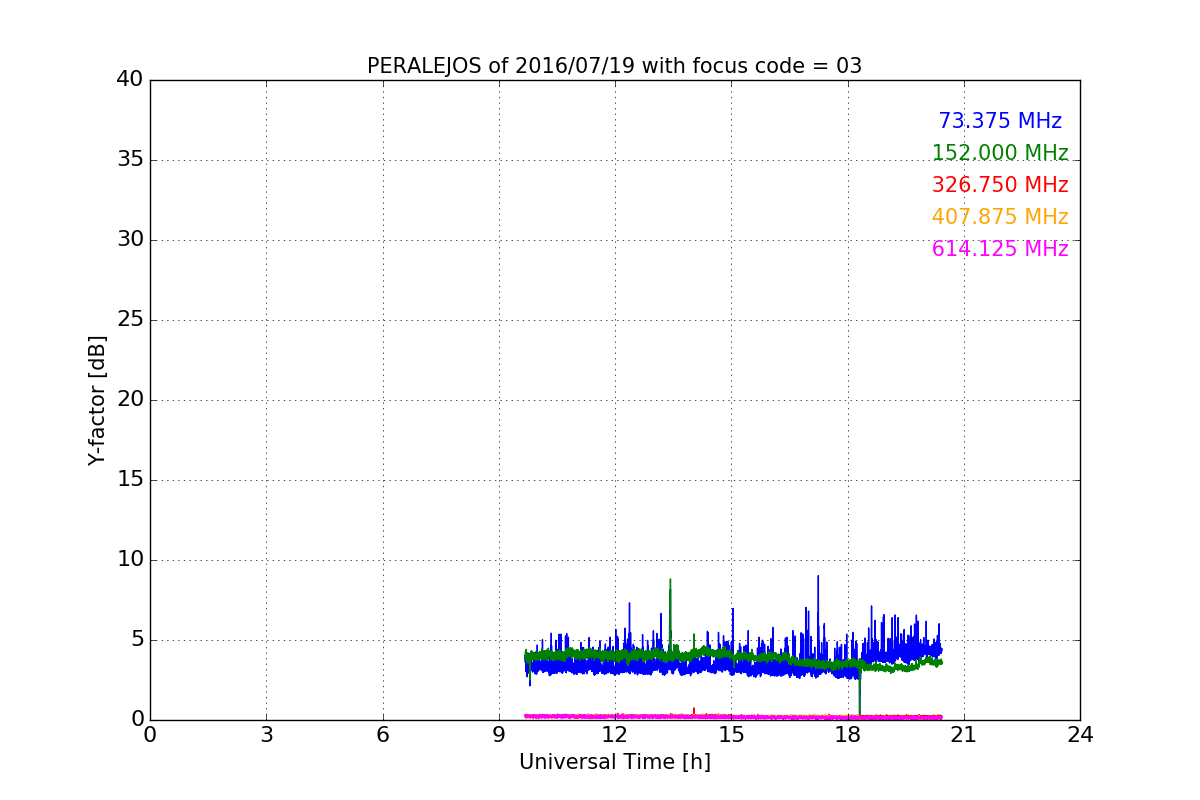Select the 614.125 MHz legend label

click(1000, 249)
